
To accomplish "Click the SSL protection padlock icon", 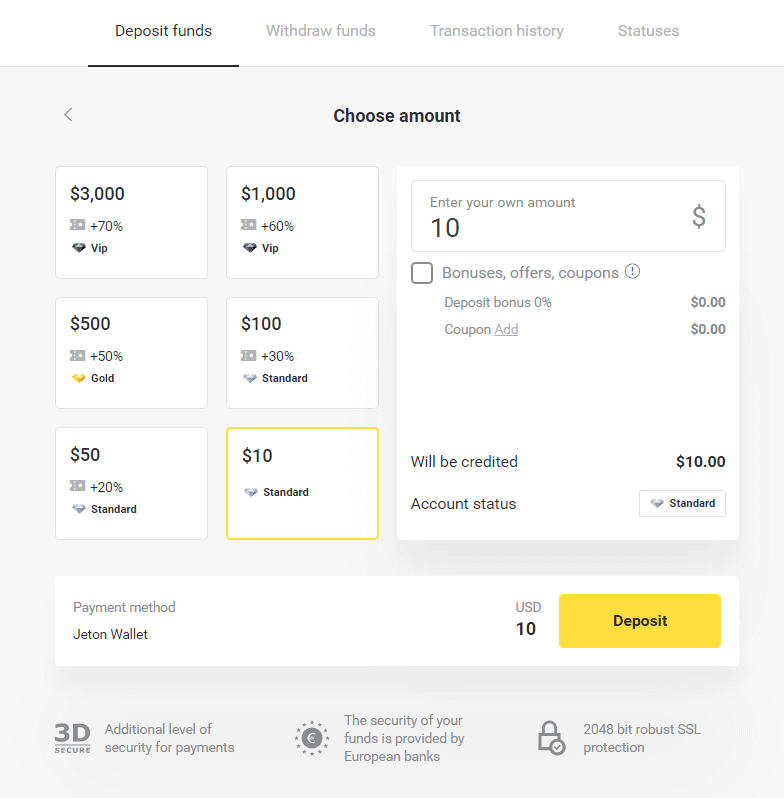I will tap(551, 738).
